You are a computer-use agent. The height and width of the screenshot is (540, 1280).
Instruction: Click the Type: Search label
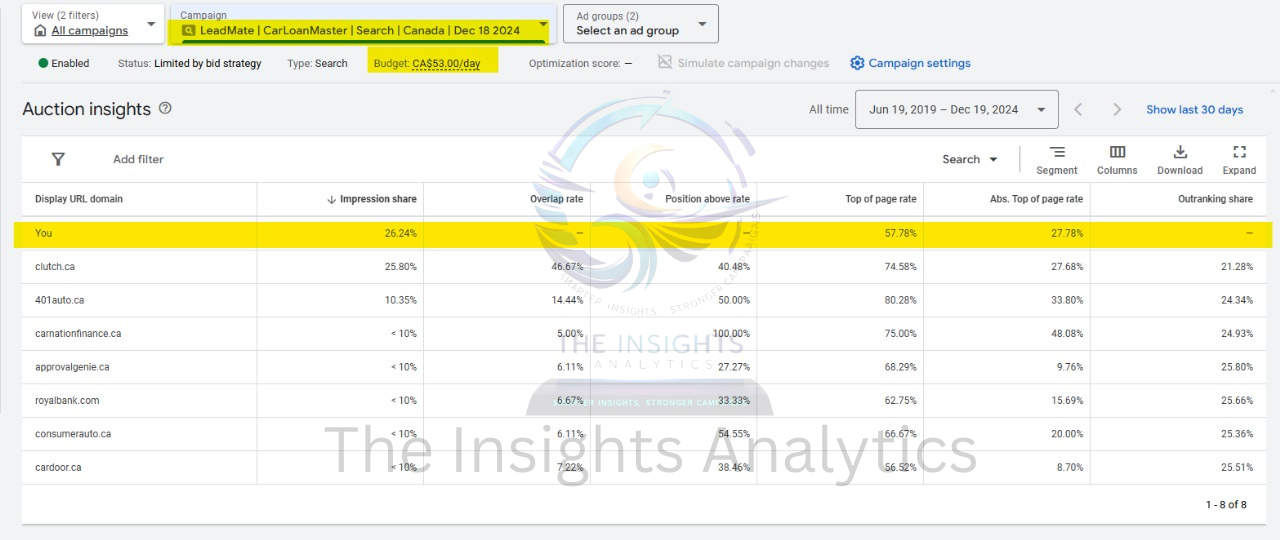317,63
